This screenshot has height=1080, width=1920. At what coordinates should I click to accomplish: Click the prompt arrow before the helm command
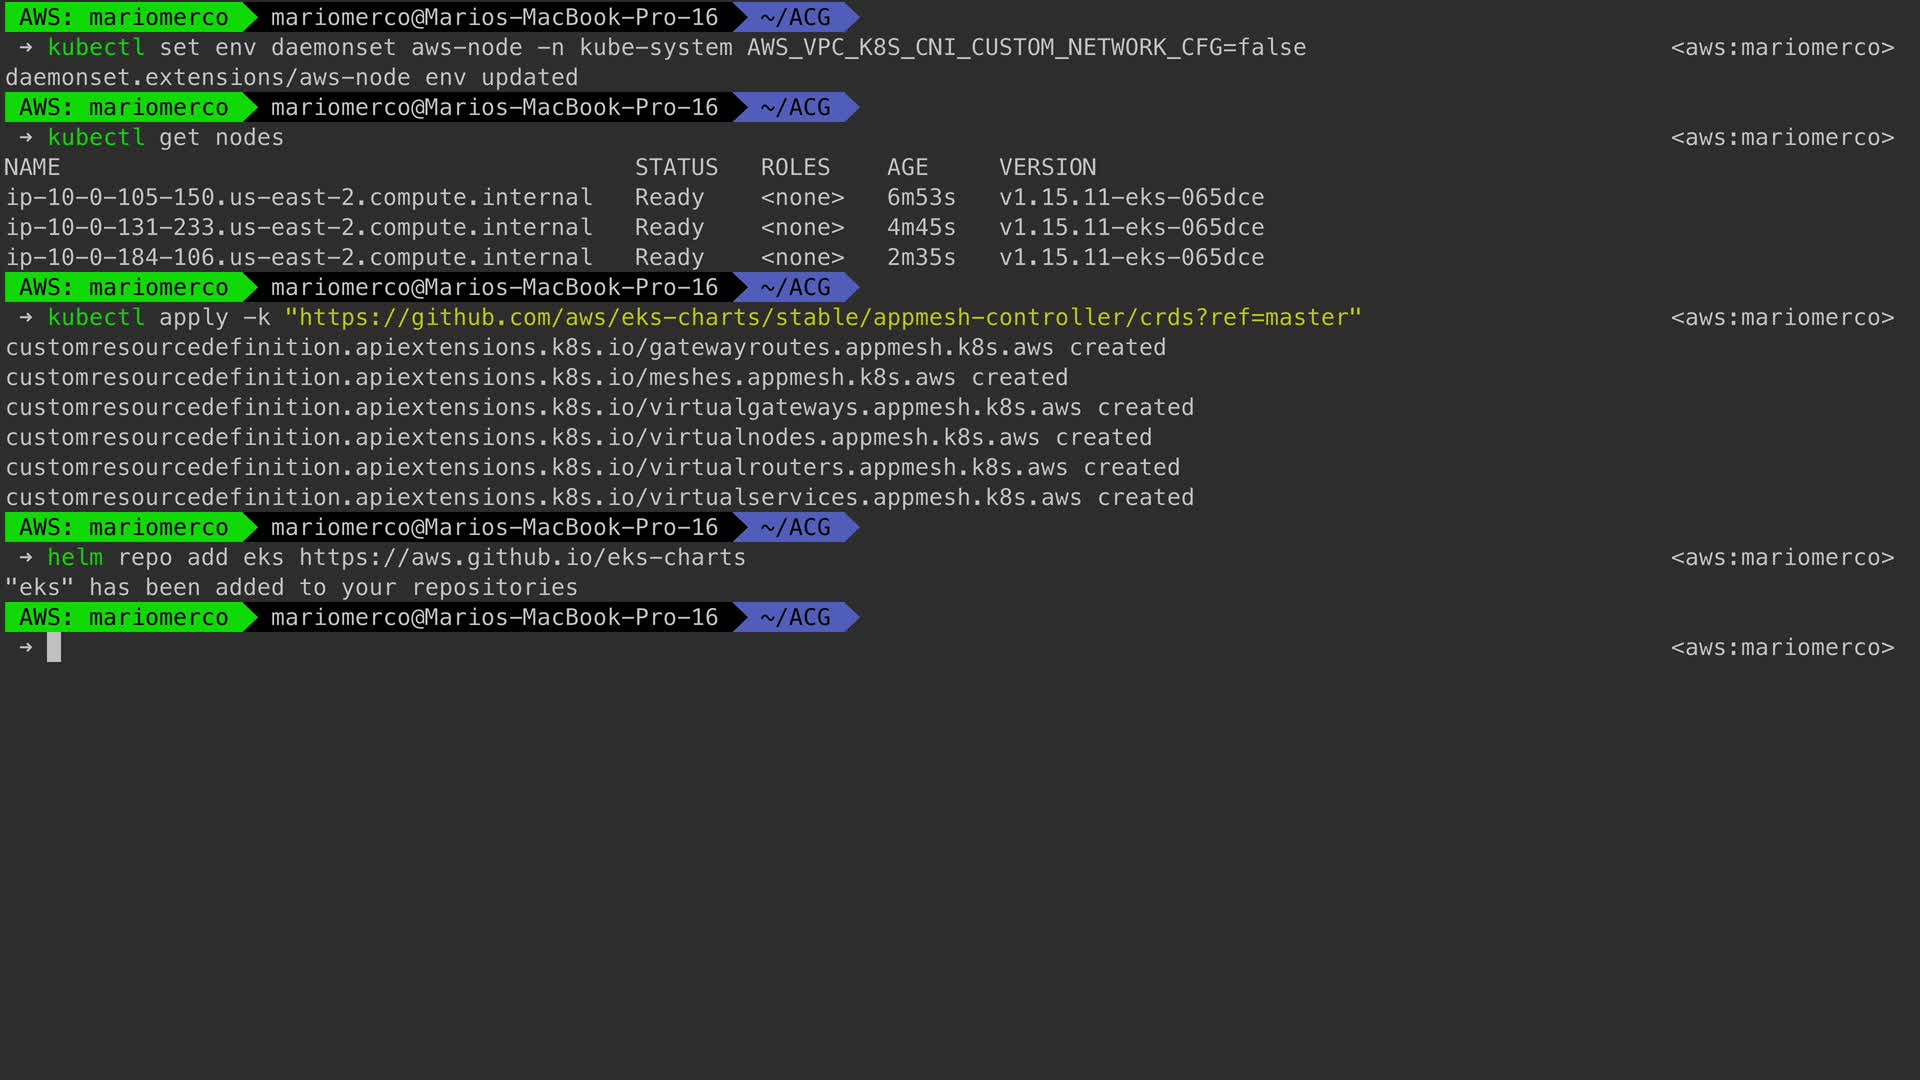(26, 558)
